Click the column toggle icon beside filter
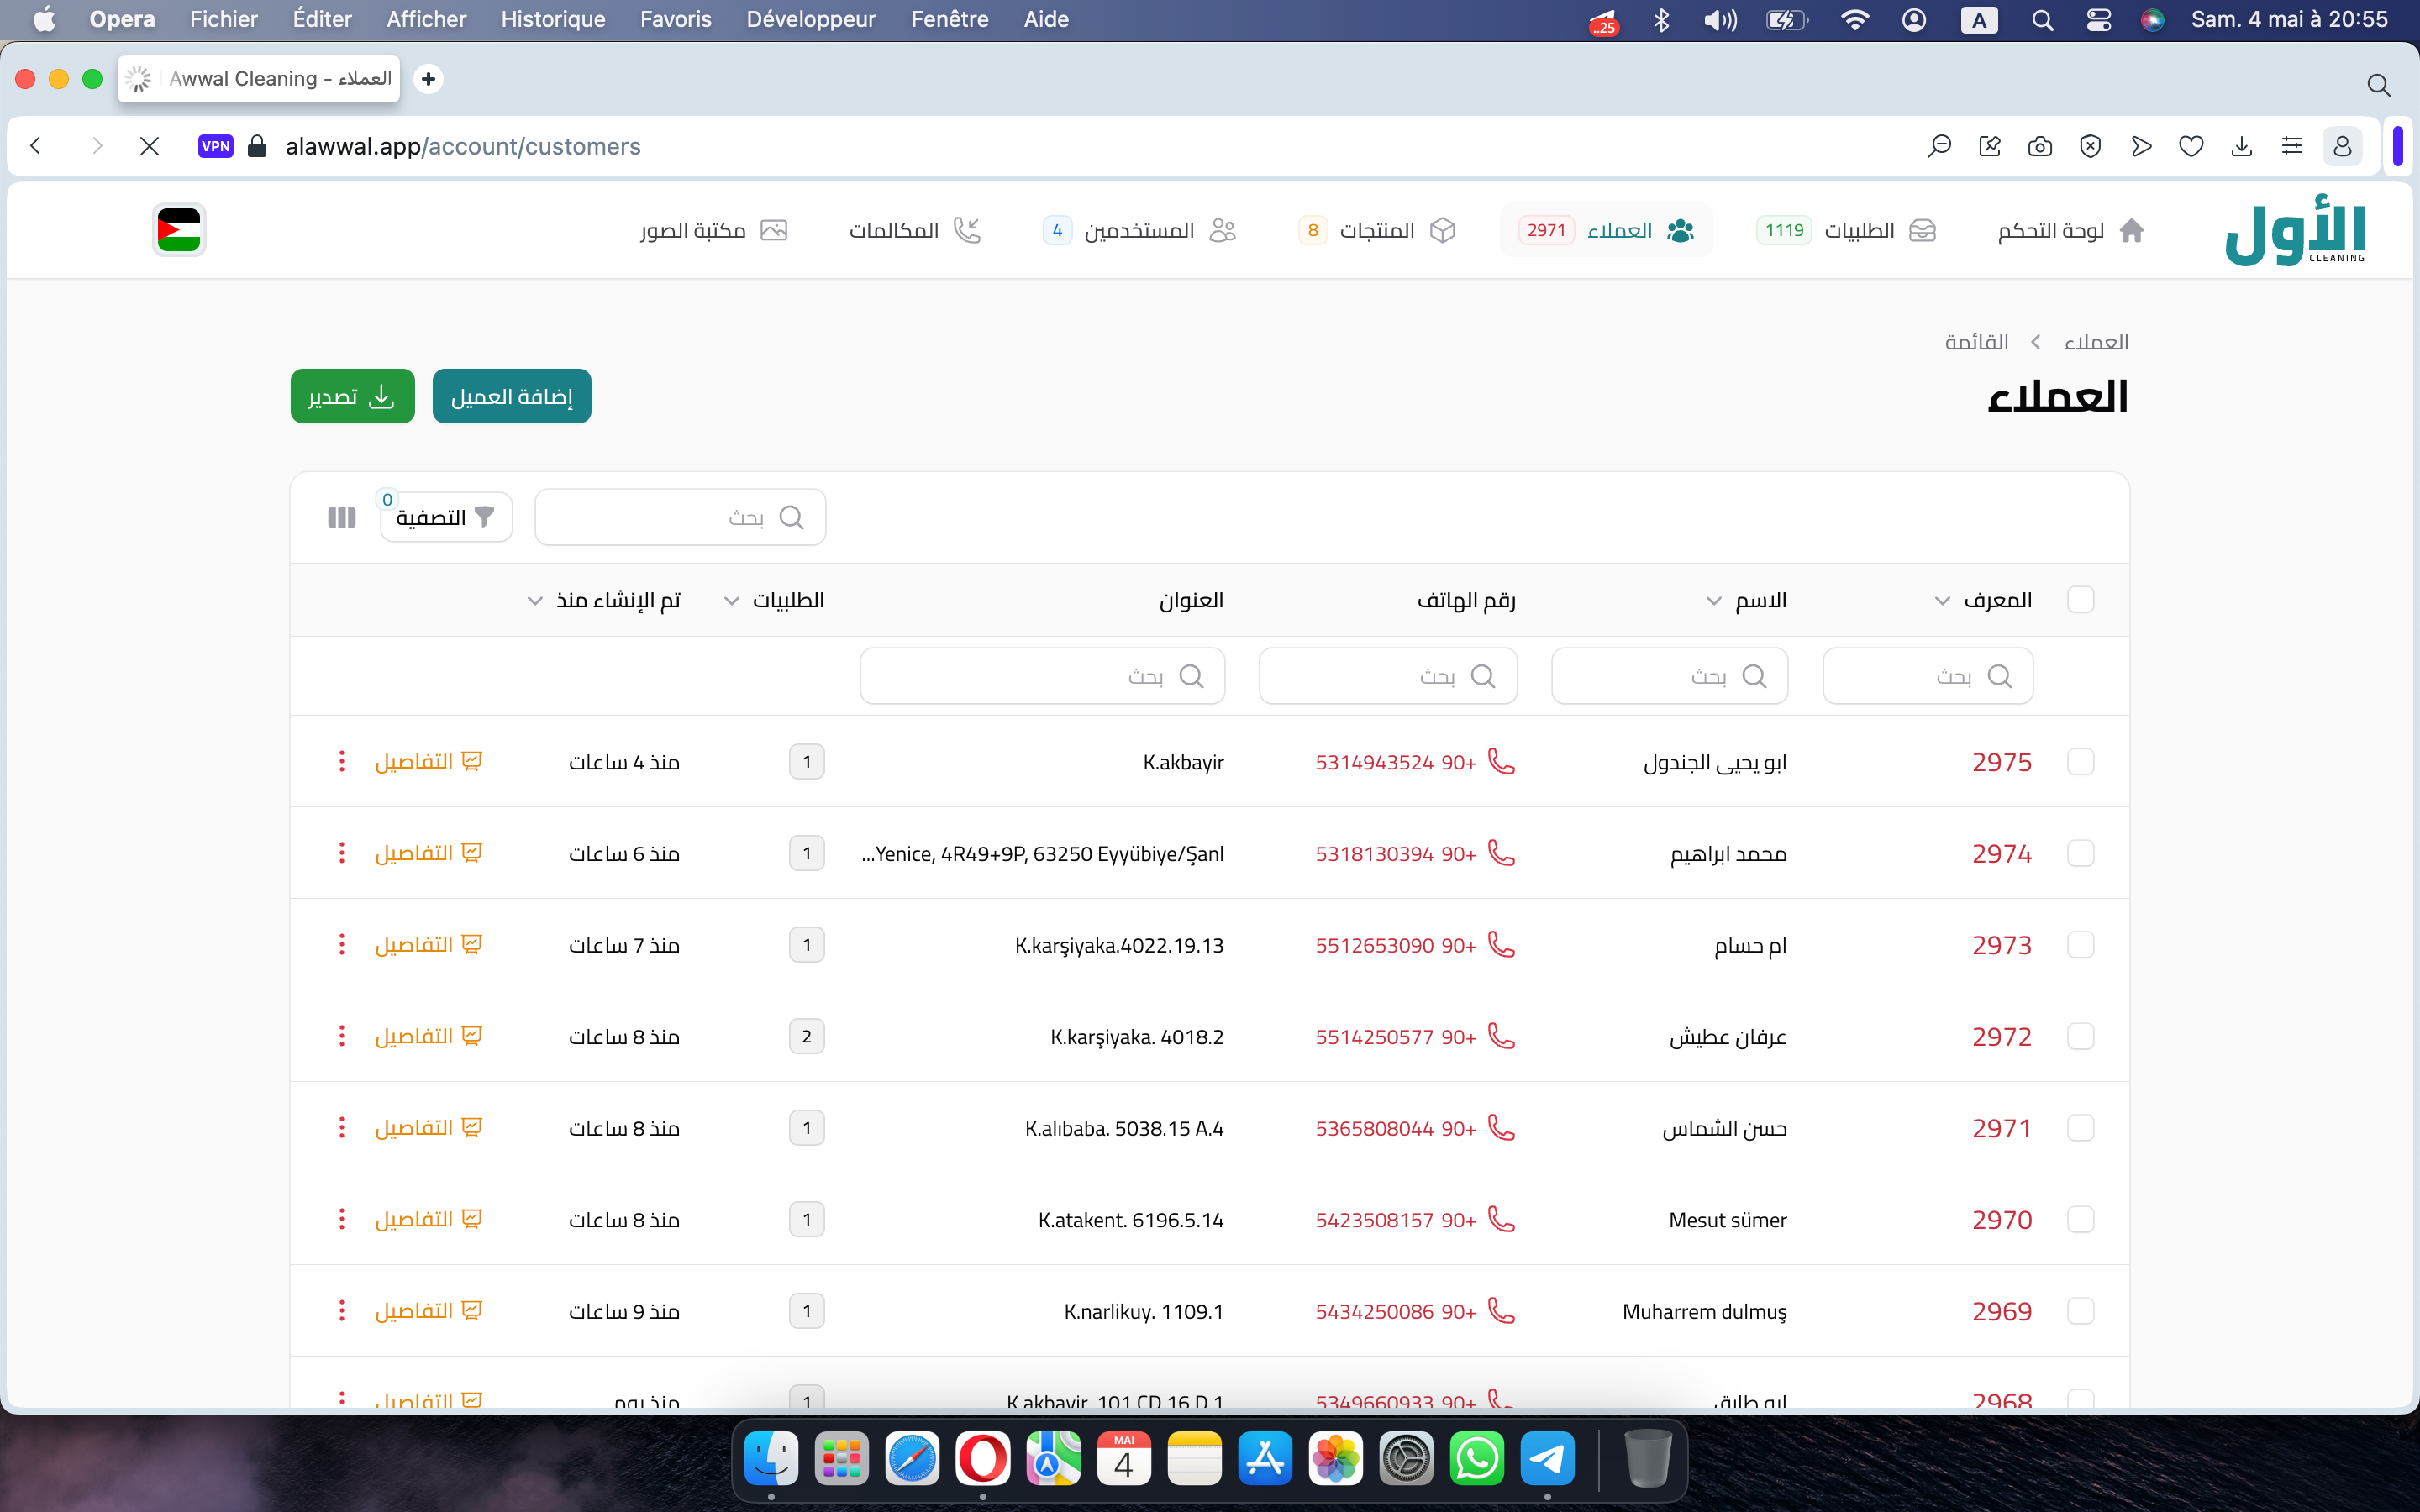The image size is (2420, 1512). click(x=341, y=517)
